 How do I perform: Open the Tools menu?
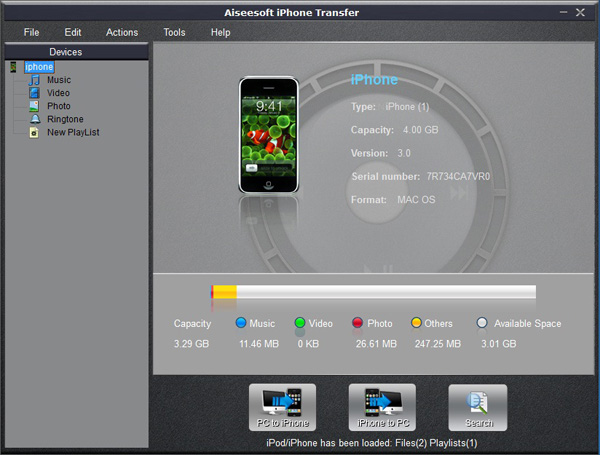pyautogui.click(x=174, y=33)
